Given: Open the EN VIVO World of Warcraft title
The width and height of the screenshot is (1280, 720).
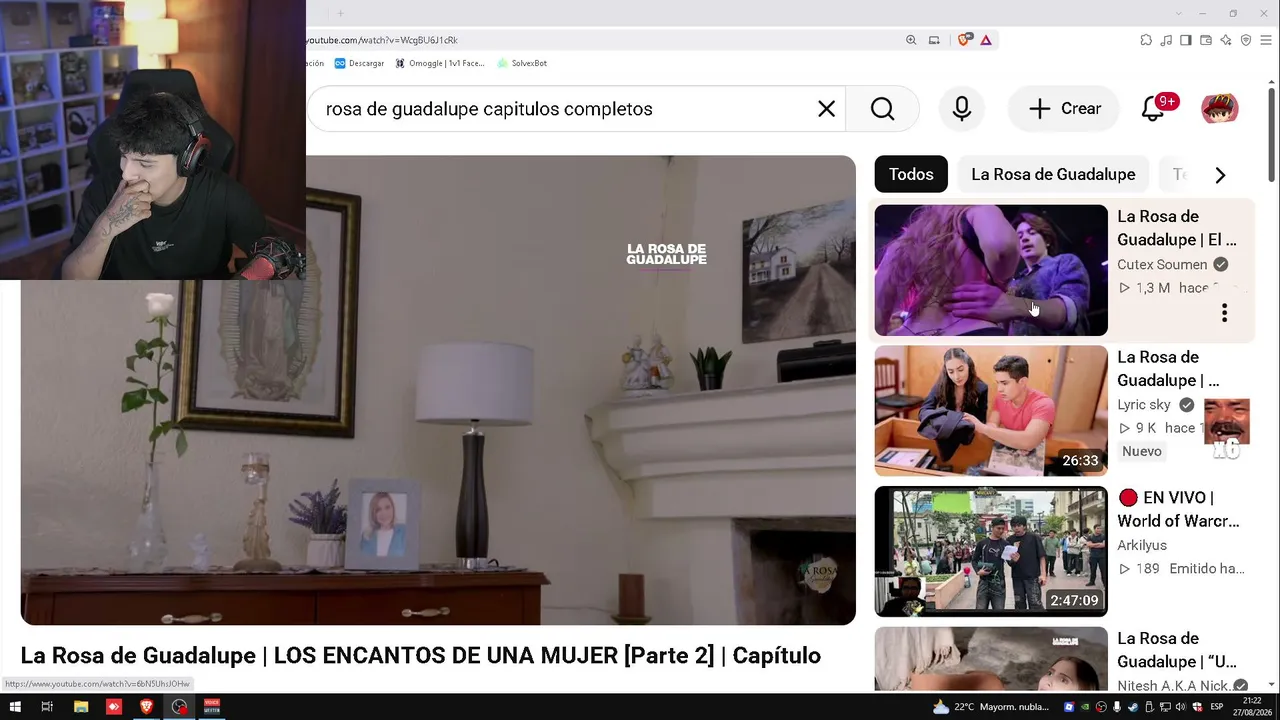Looking at the screenshot, I should (1179, 509).
